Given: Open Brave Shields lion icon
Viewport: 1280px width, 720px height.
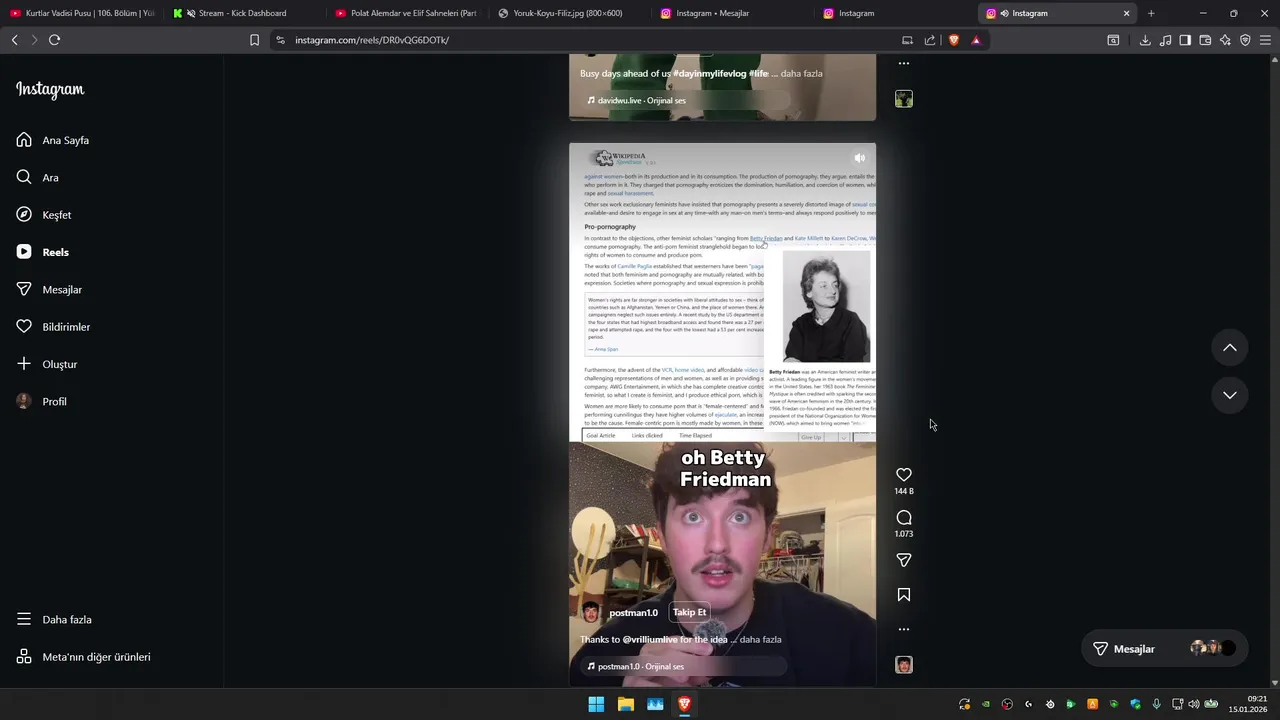Looking at the screenshot, I should pos(953,40).
